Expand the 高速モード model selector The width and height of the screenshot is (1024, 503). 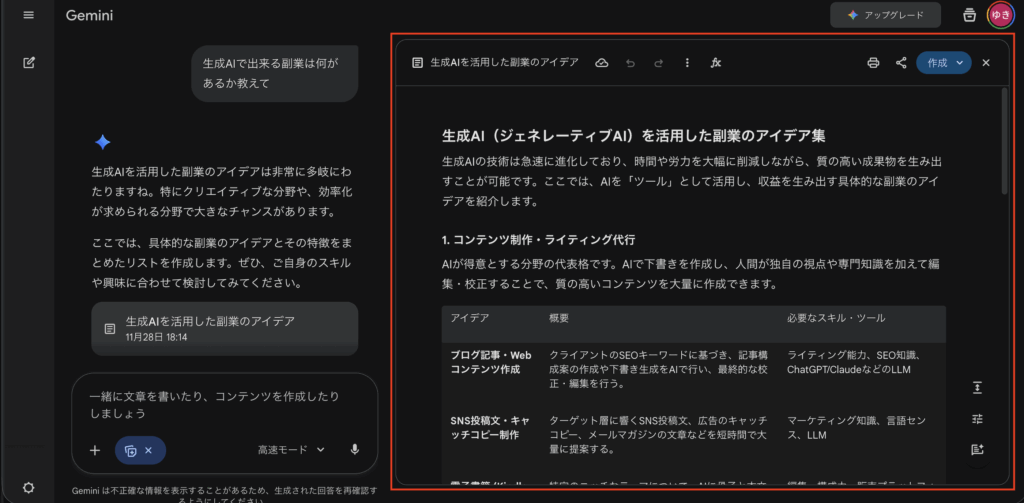click(x=291, y=450)
